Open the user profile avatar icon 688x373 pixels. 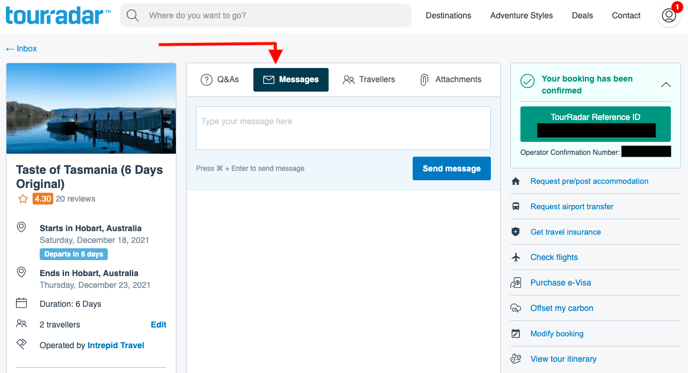point(668,16)
